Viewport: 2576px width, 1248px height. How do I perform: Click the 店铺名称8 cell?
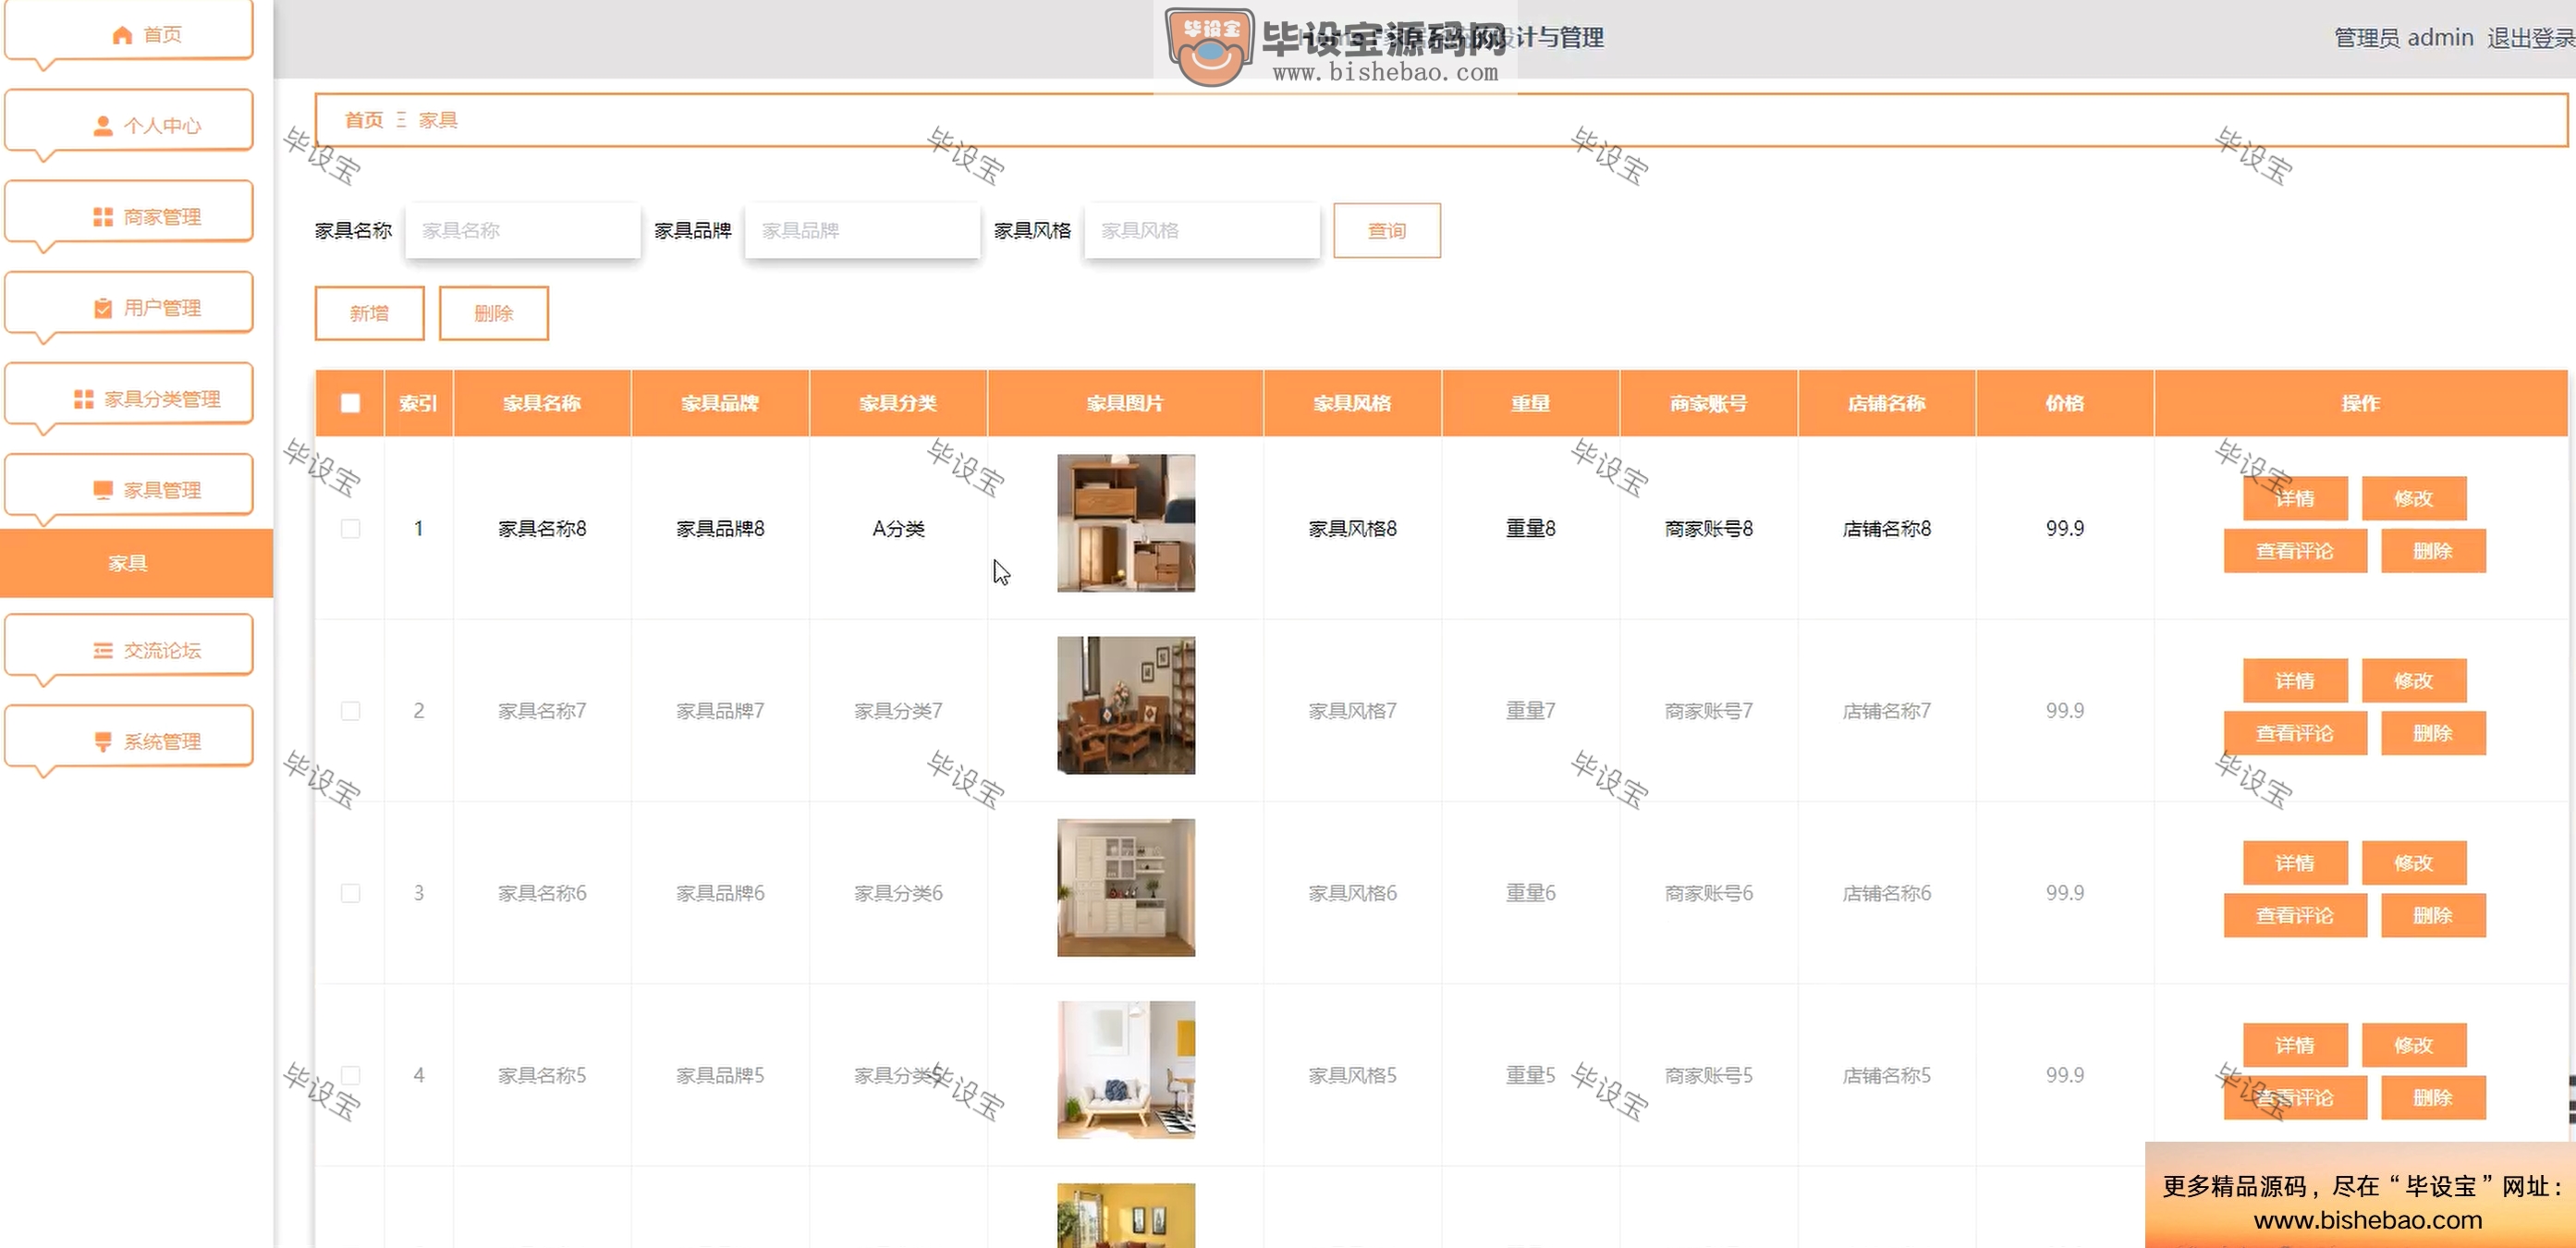(x=1887, y=528)
